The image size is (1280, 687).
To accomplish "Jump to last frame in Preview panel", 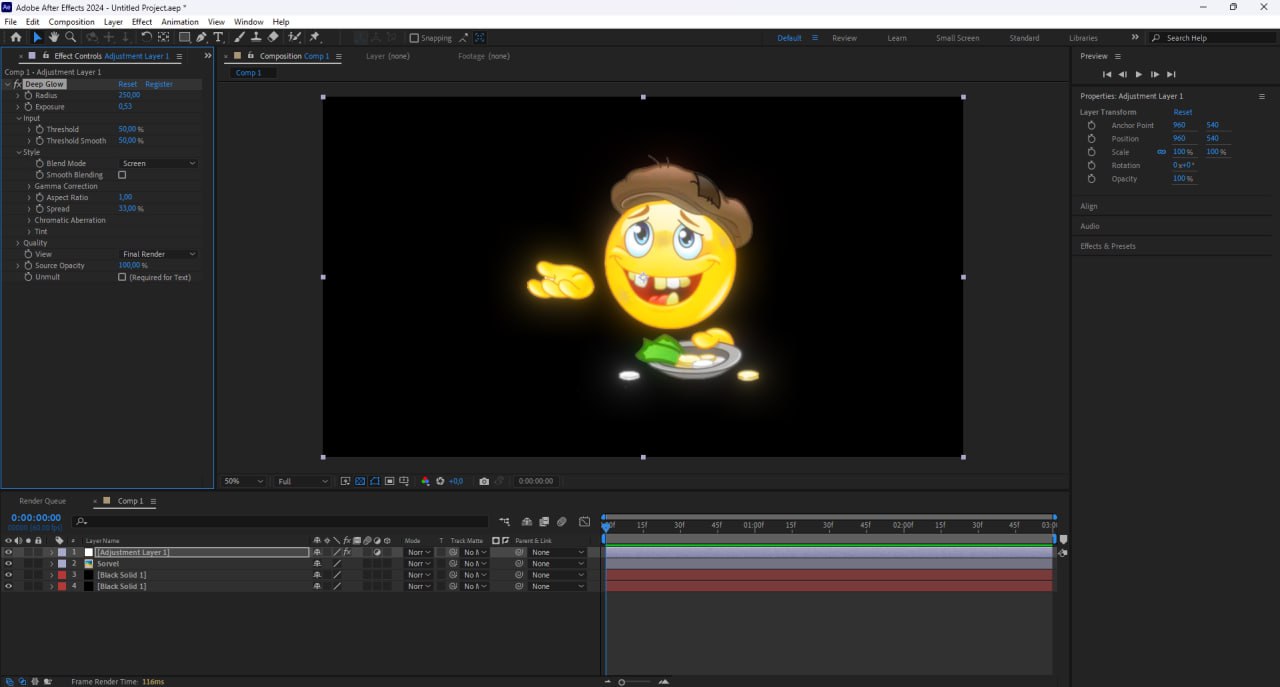I will 1171,74.
